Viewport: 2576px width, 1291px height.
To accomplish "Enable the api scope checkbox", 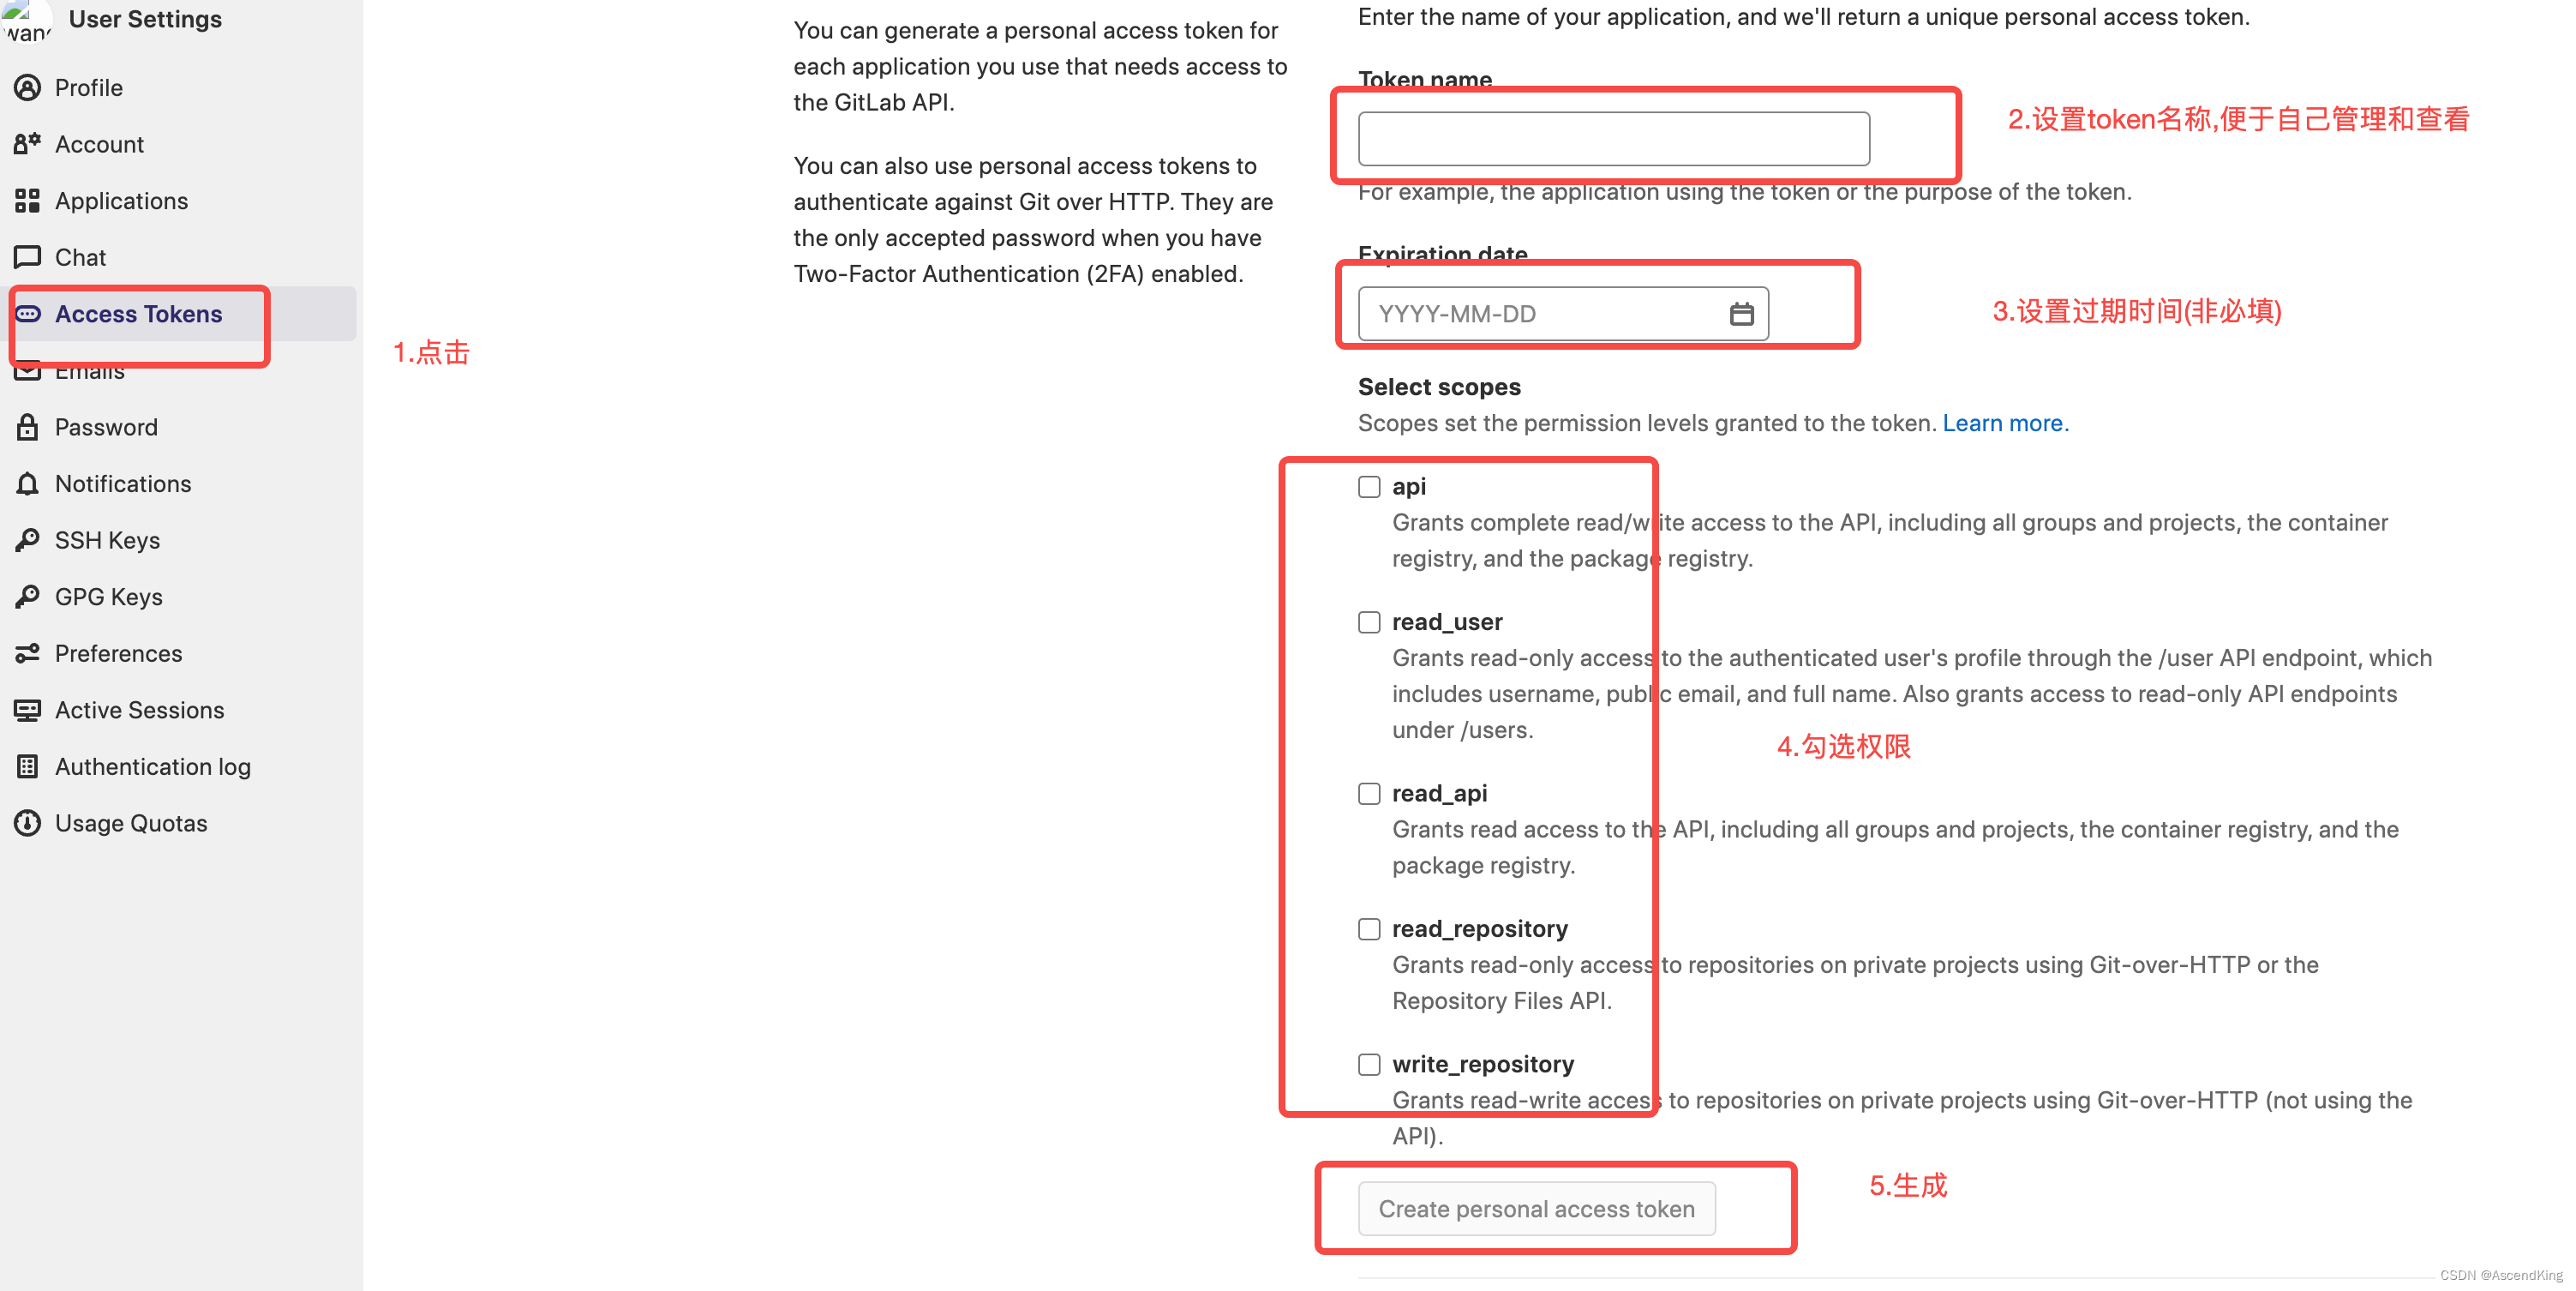I will click(x=1369, y=484).
